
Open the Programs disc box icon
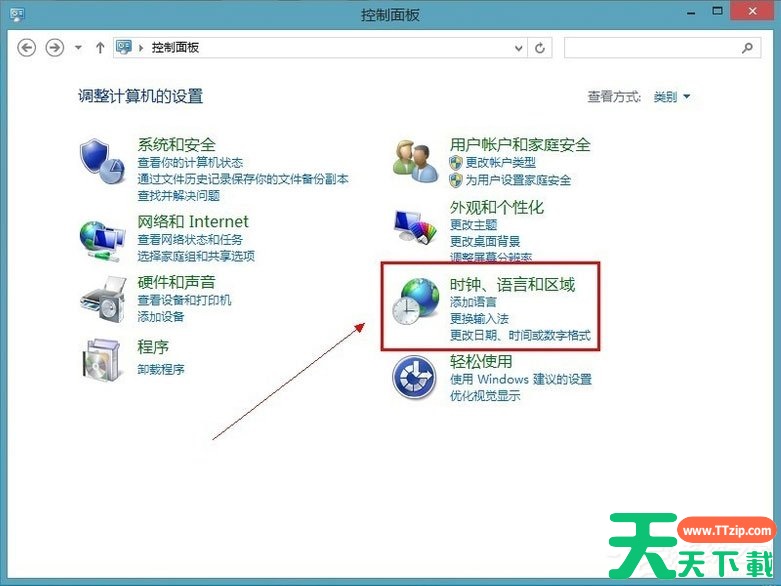[102, 359]
